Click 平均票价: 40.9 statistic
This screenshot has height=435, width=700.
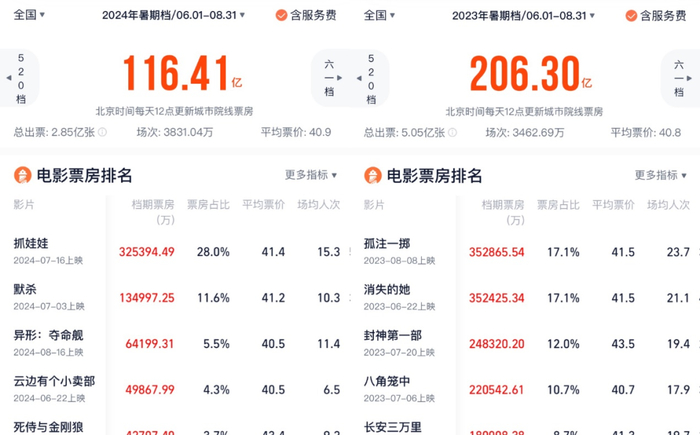tap(296, 132)
